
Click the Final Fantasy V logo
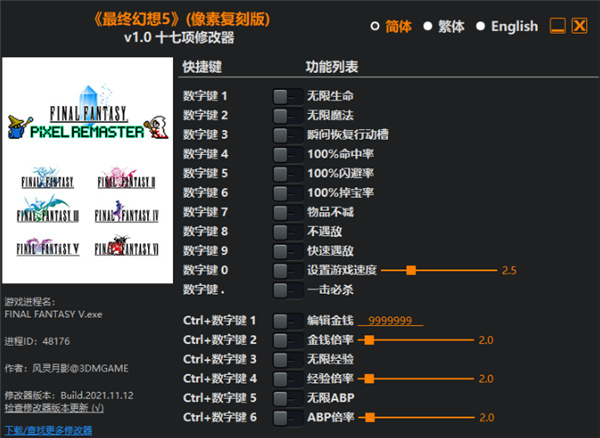[47, 246]
